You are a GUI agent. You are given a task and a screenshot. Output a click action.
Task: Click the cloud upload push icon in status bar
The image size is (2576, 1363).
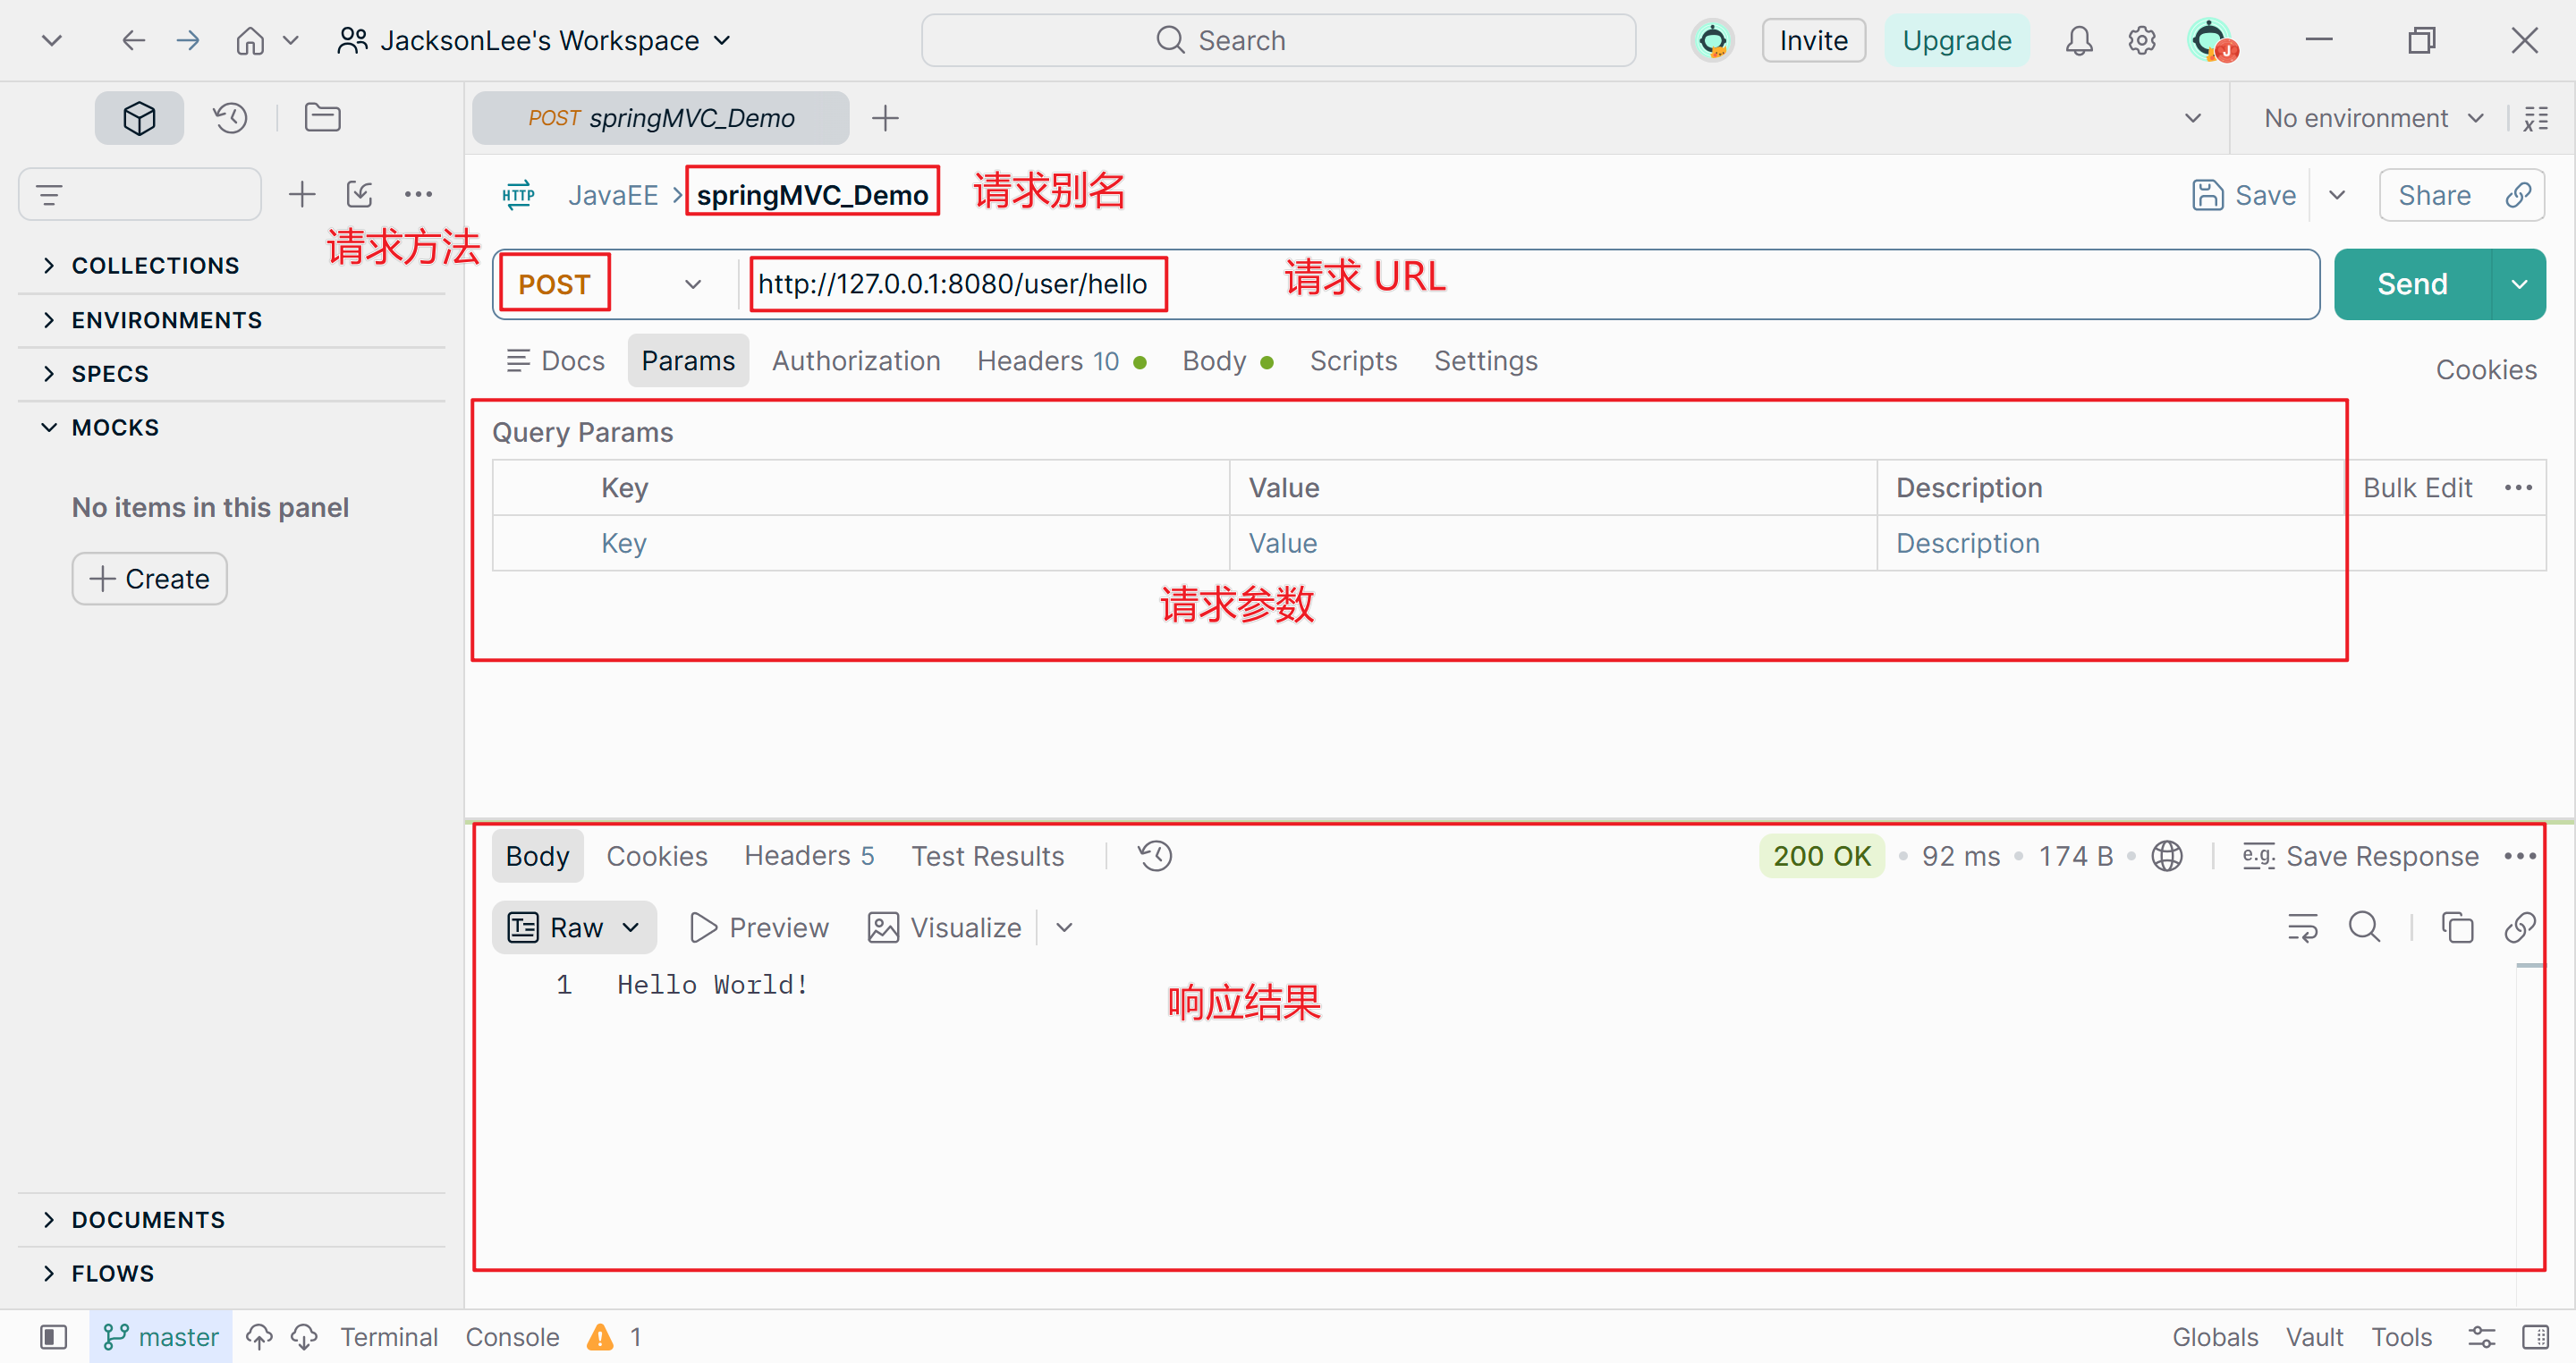tap(259, 1337)
